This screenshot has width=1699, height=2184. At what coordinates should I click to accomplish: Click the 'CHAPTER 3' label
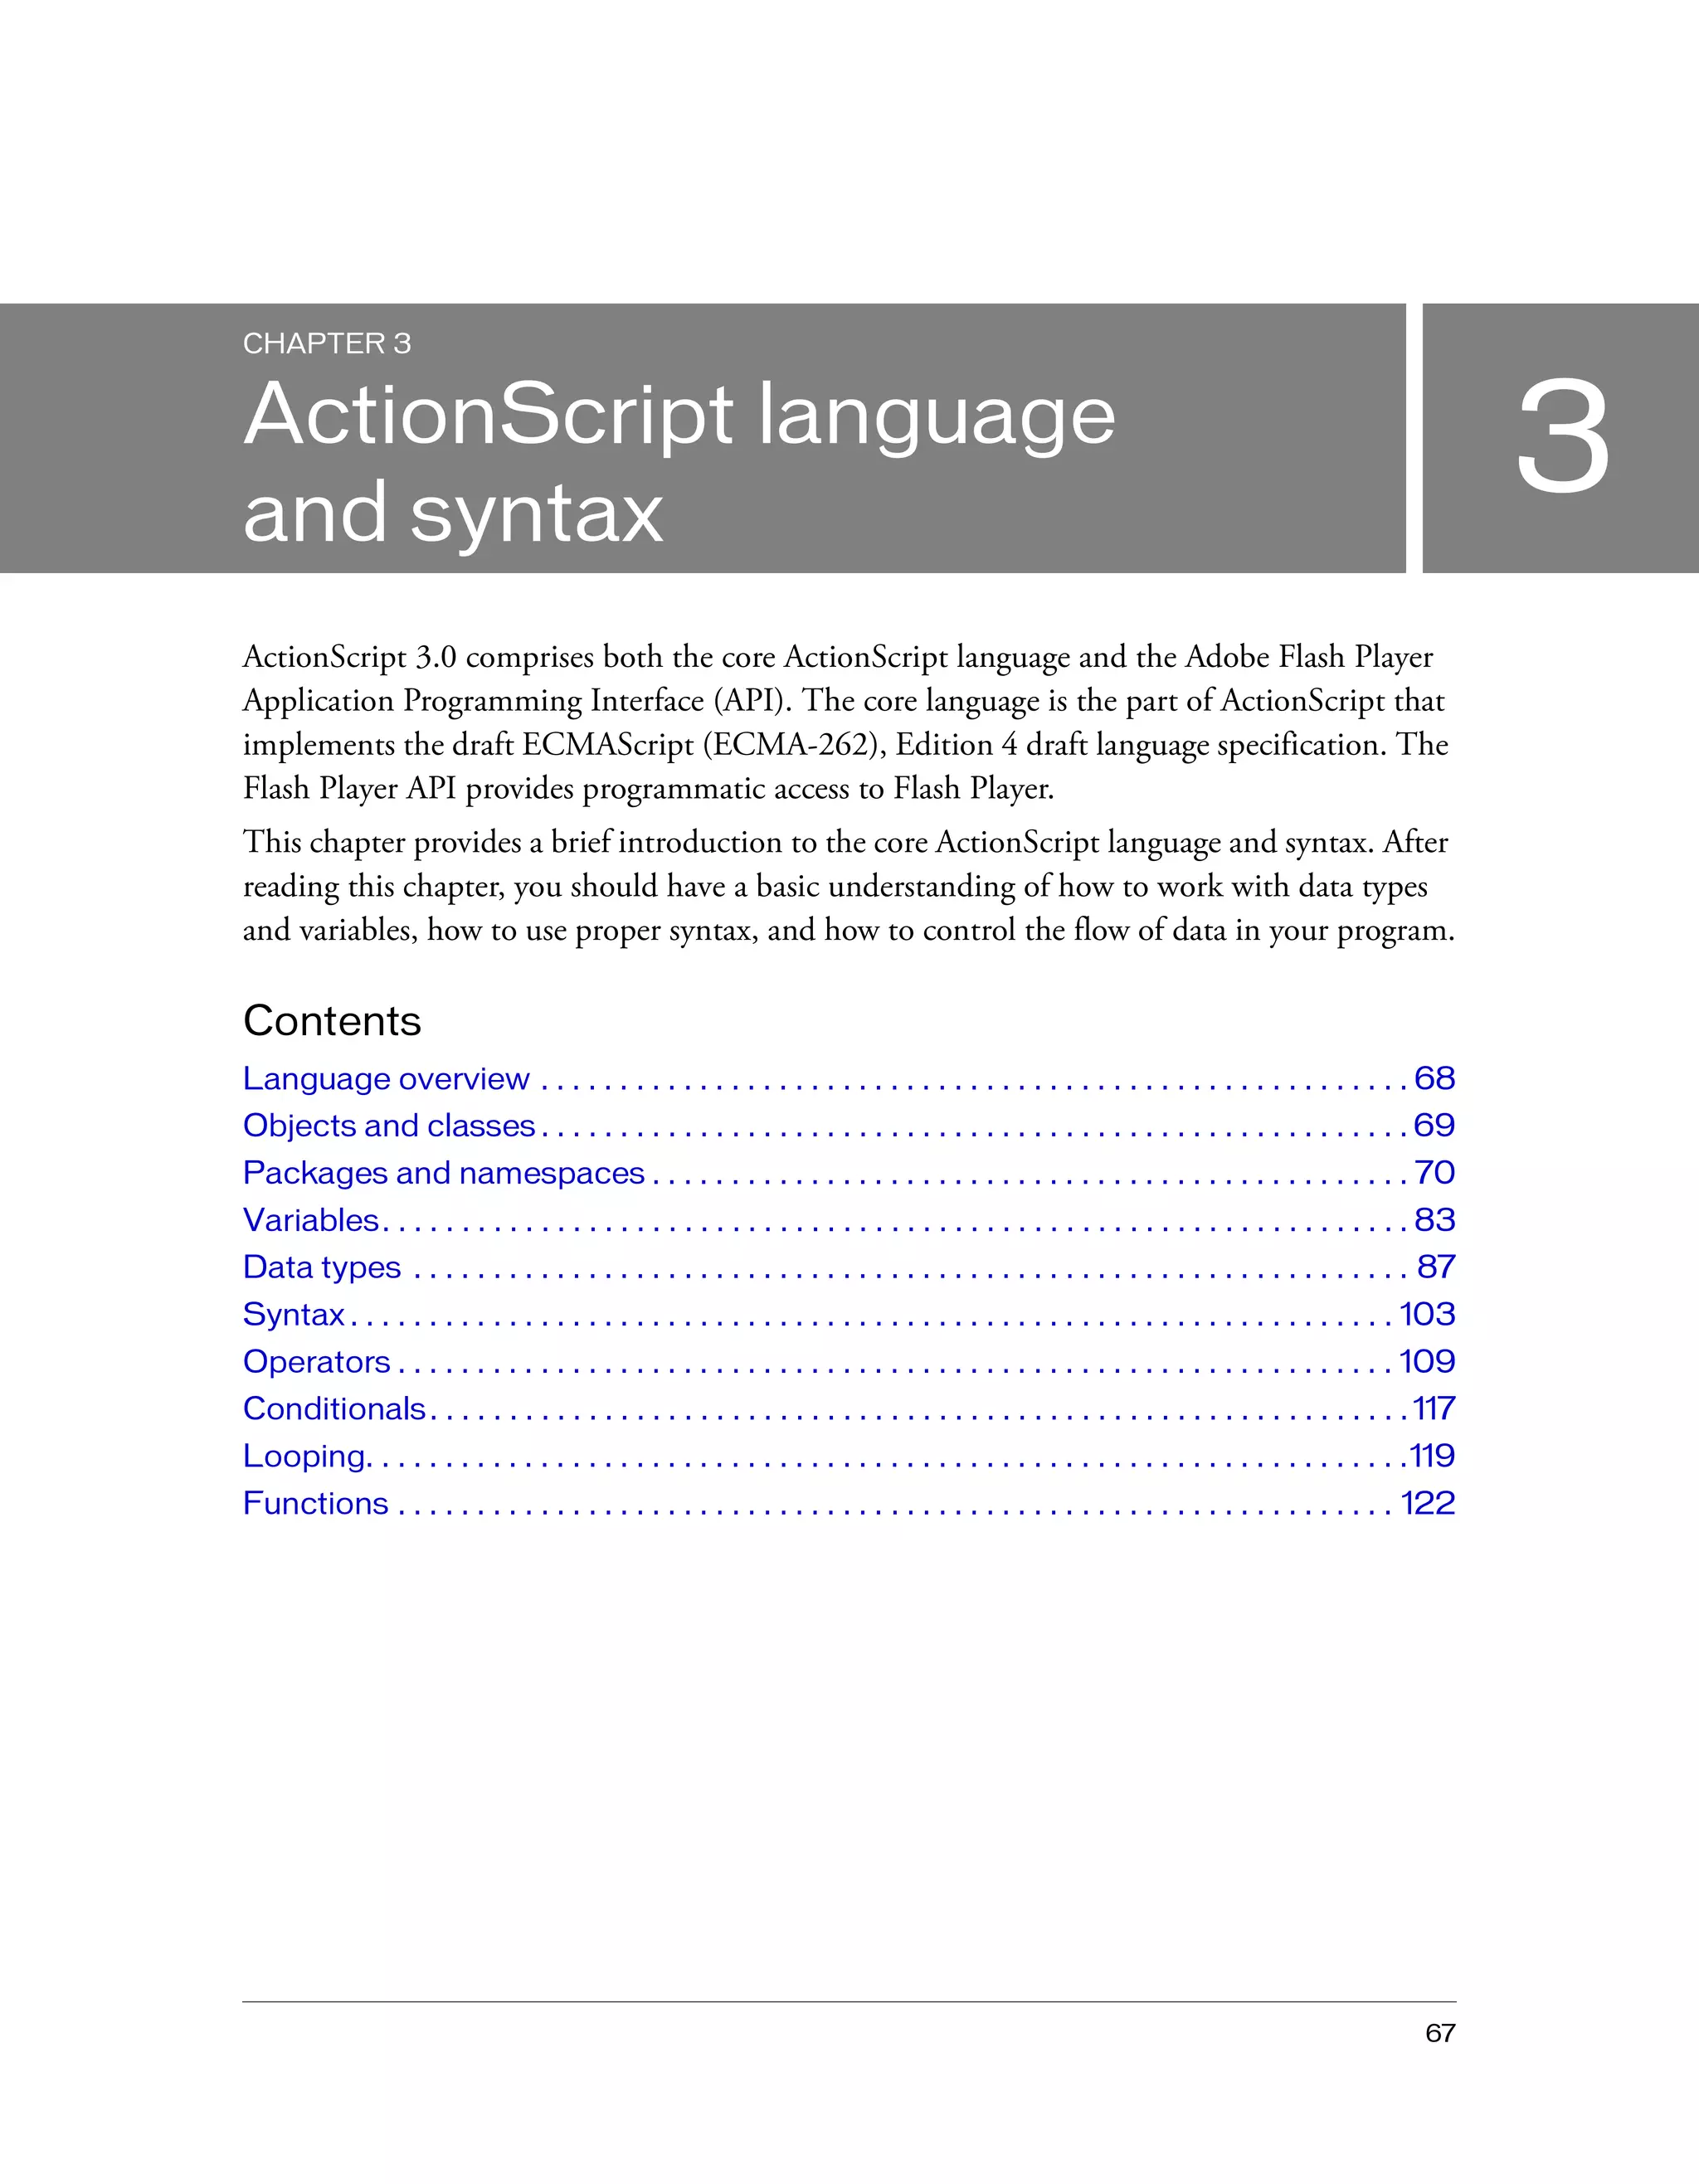[327, 344]
